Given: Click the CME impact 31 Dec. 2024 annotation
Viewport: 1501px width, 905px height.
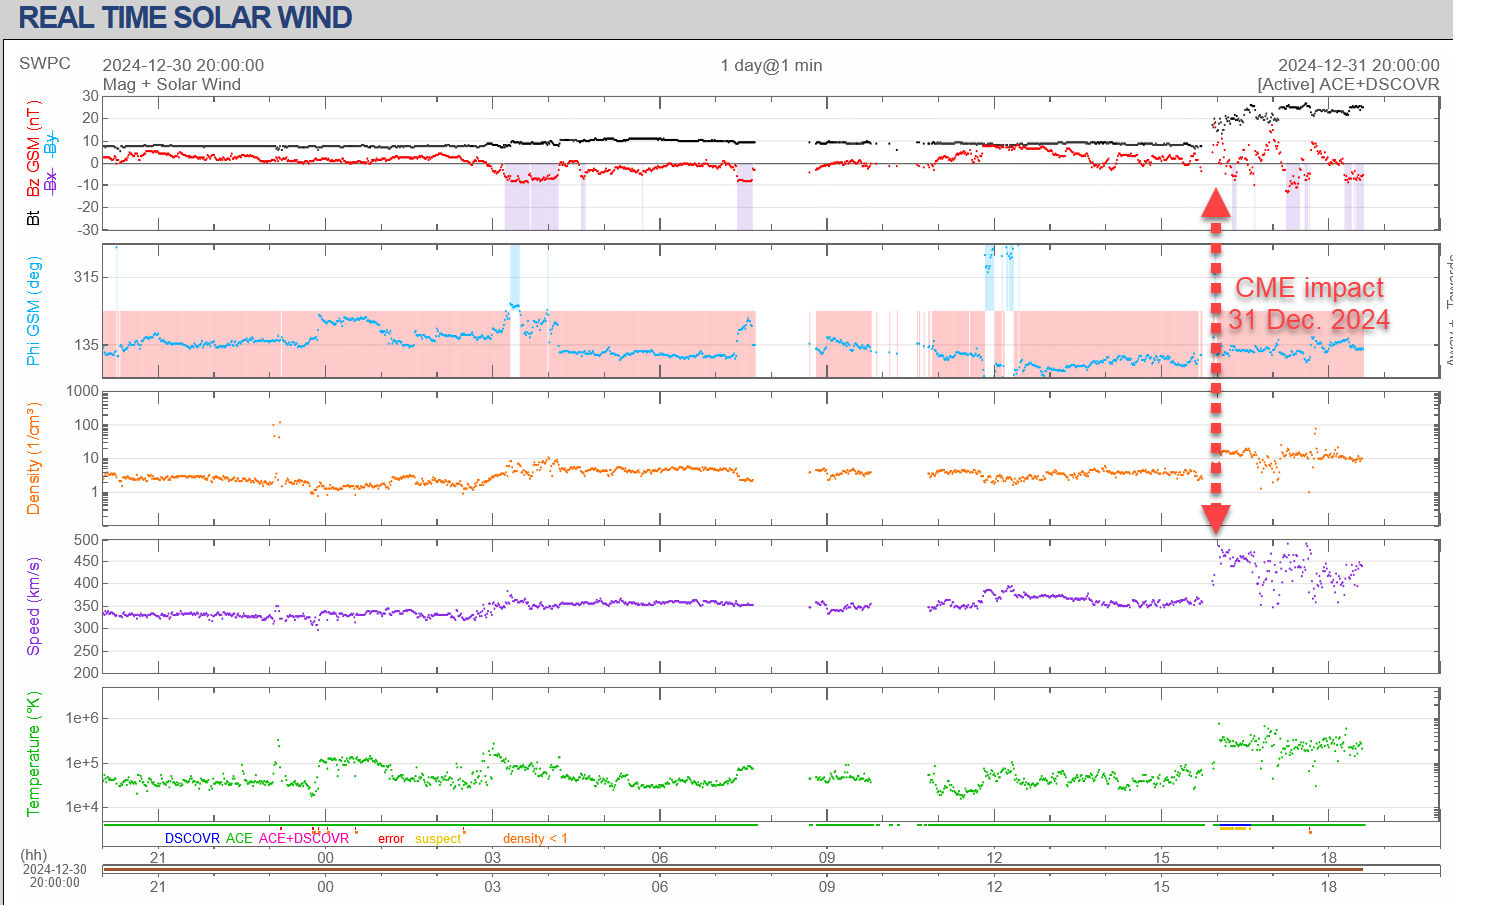Looking at the screenshot, I should click(x=1308, y=304).
